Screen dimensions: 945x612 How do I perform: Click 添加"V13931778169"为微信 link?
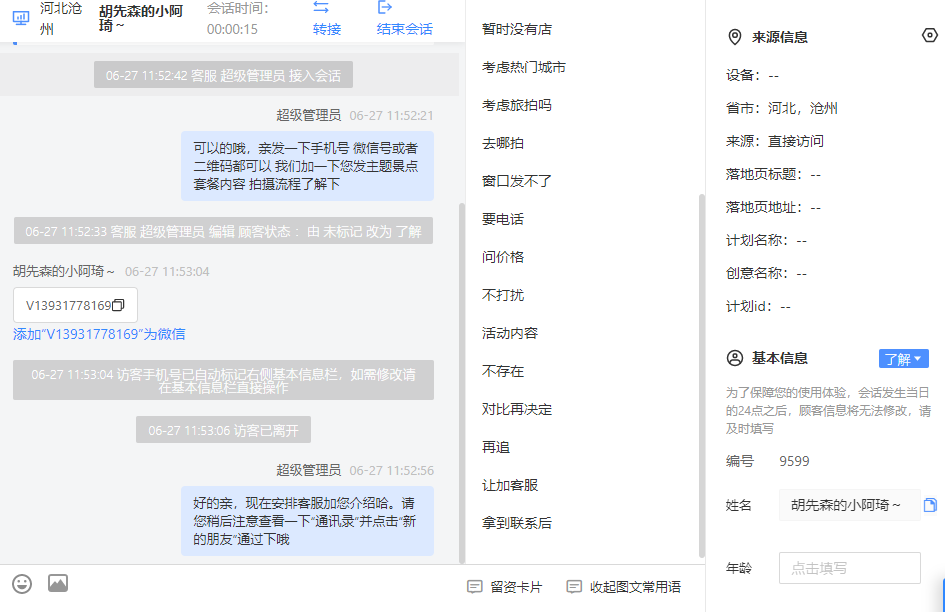pos(99,334)
